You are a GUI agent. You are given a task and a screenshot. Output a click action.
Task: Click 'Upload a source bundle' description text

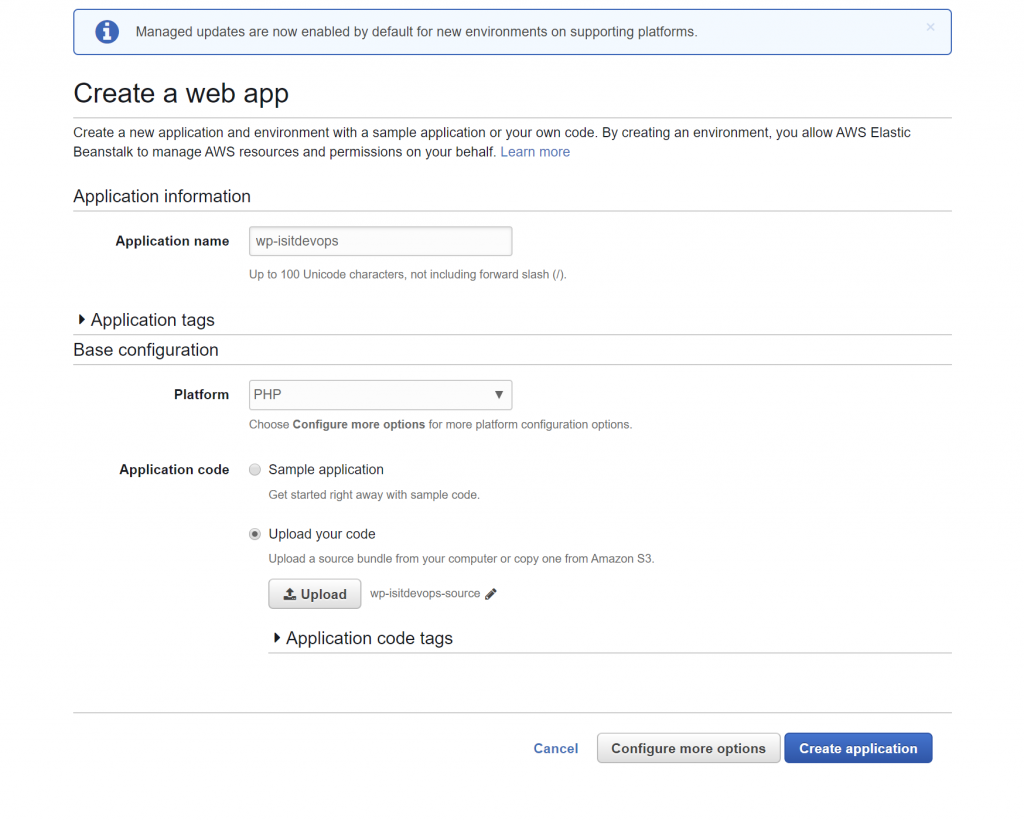pos(461,559)
